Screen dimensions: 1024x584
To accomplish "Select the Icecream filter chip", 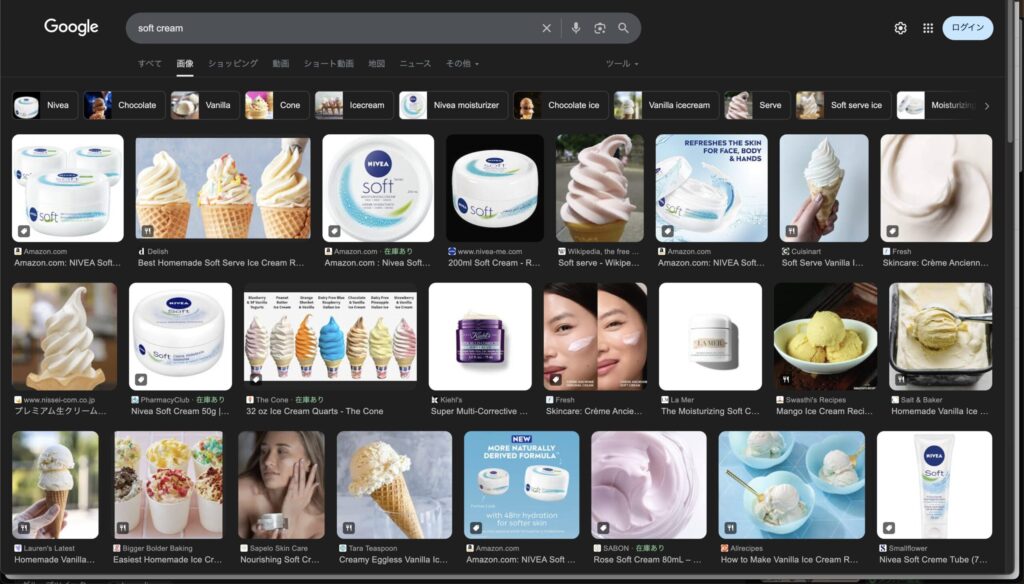I will (354, 105).
